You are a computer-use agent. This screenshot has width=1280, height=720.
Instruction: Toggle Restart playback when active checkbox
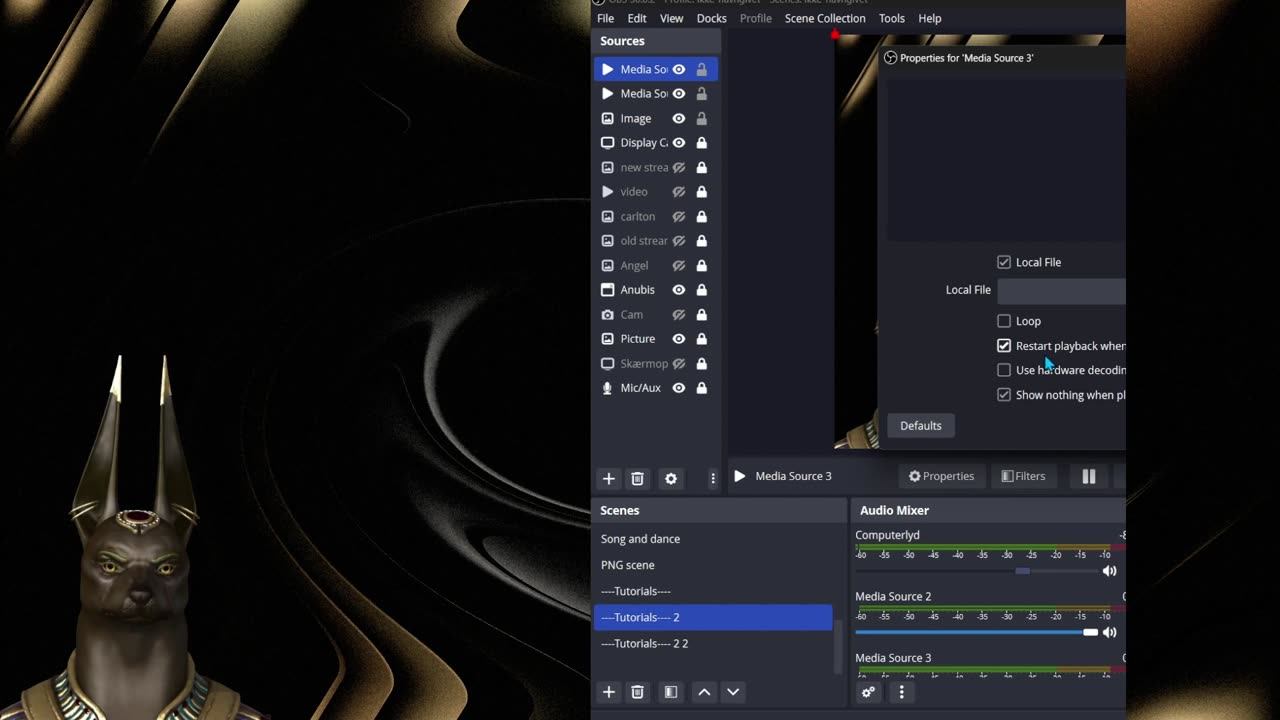(1004, 346)
